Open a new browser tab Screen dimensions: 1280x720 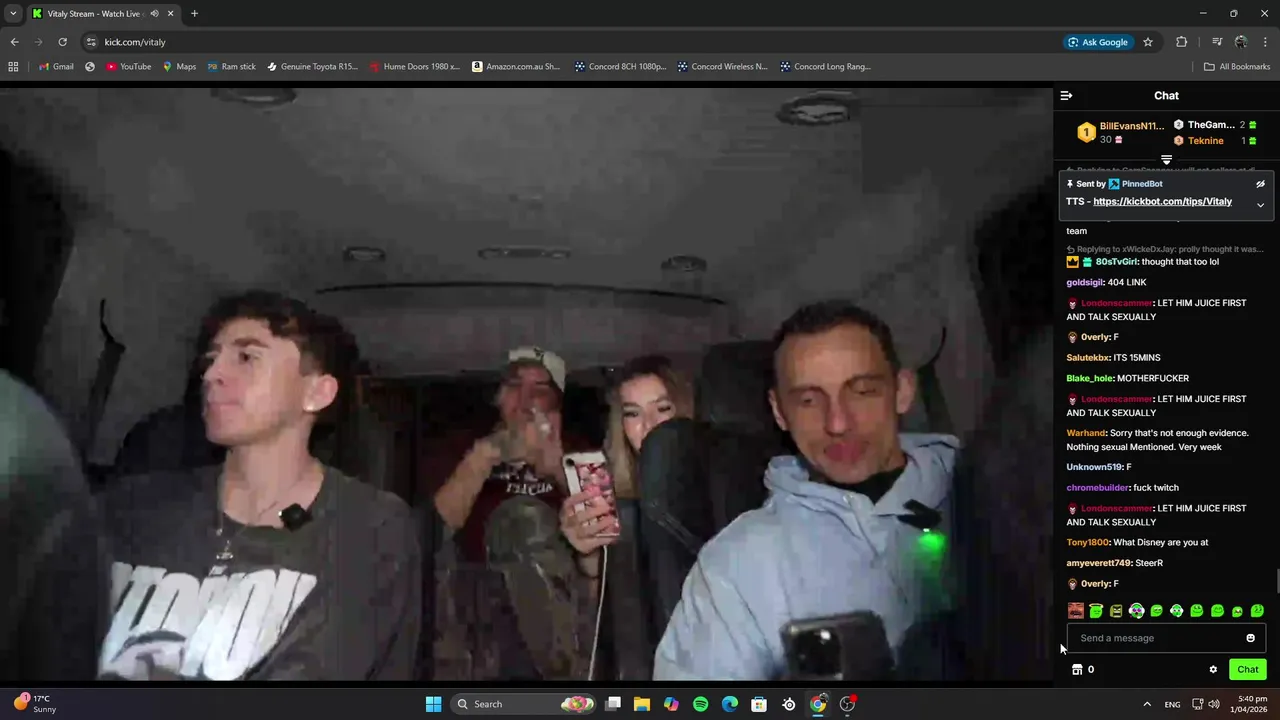click(x=194, y=14)
